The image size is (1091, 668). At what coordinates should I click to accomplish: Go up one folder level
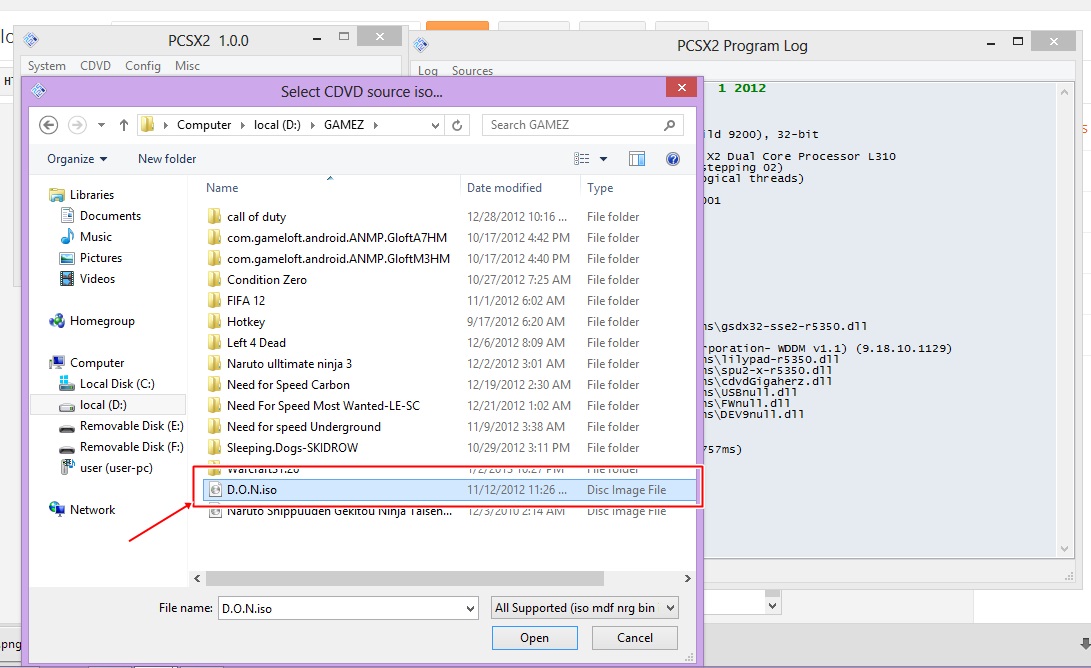[124, 125]
